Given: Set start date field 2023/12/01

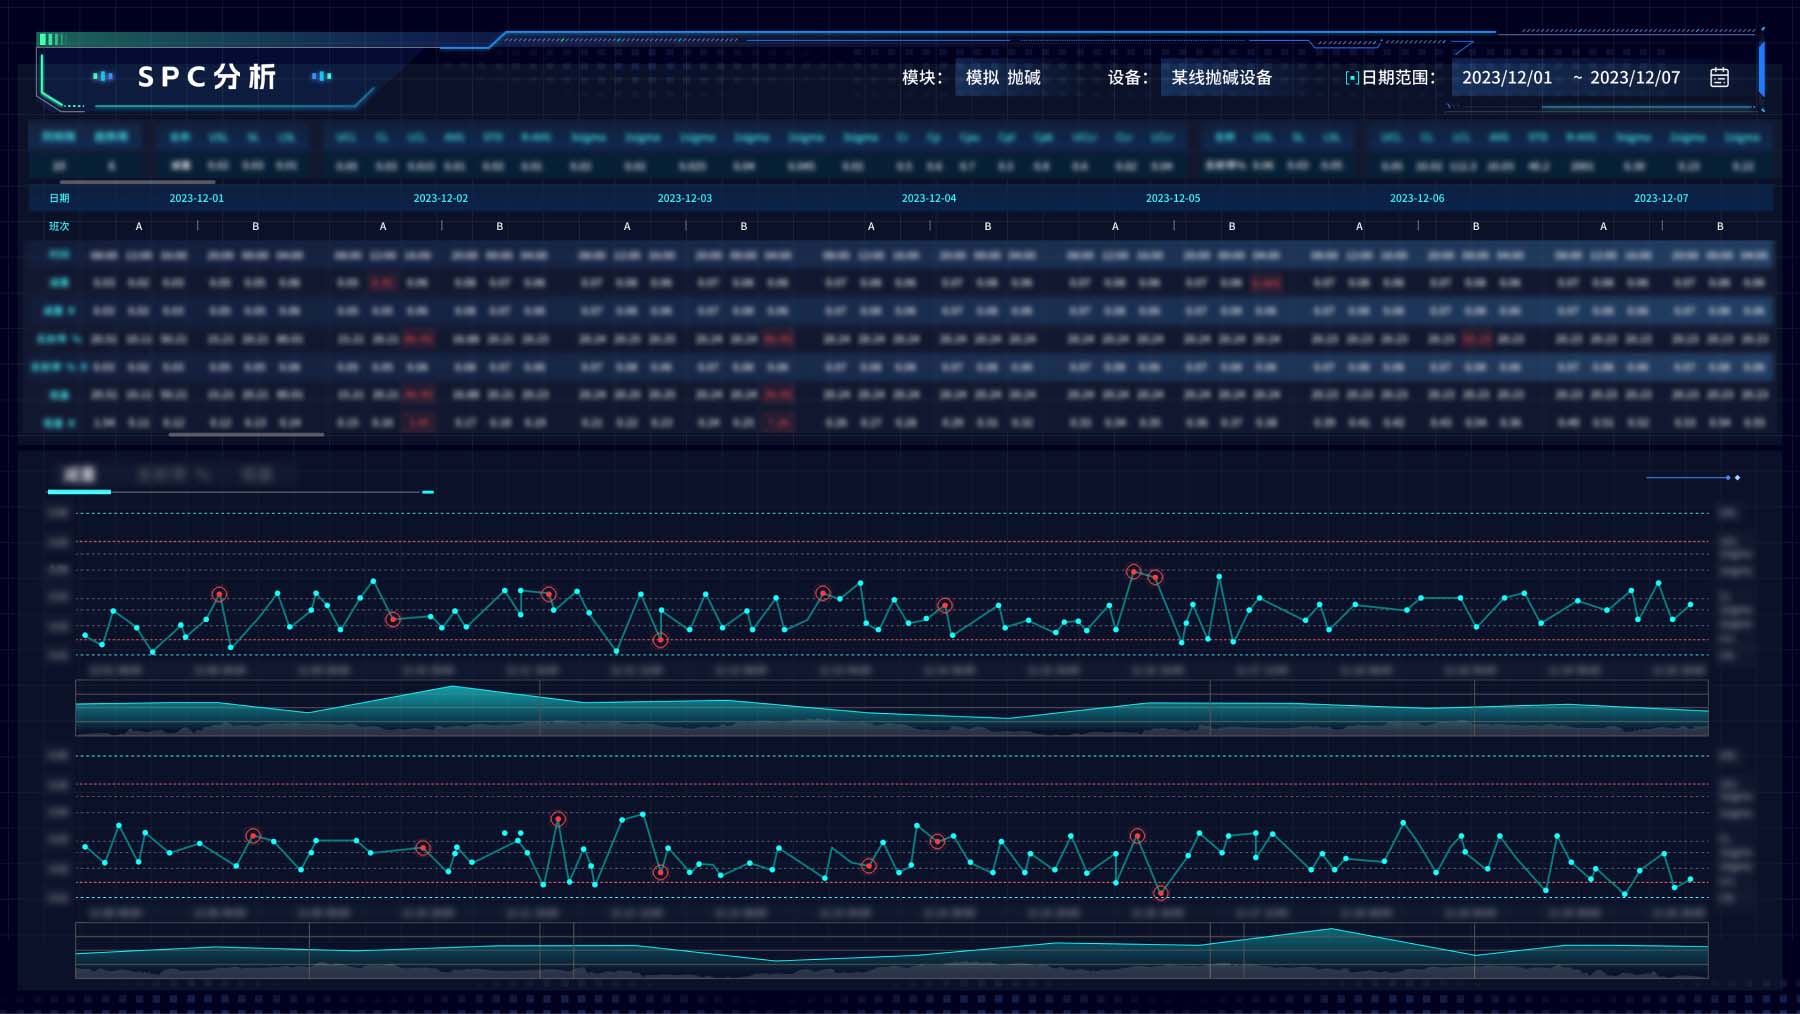Looking at the screenshot, I should coord(1506,78).
